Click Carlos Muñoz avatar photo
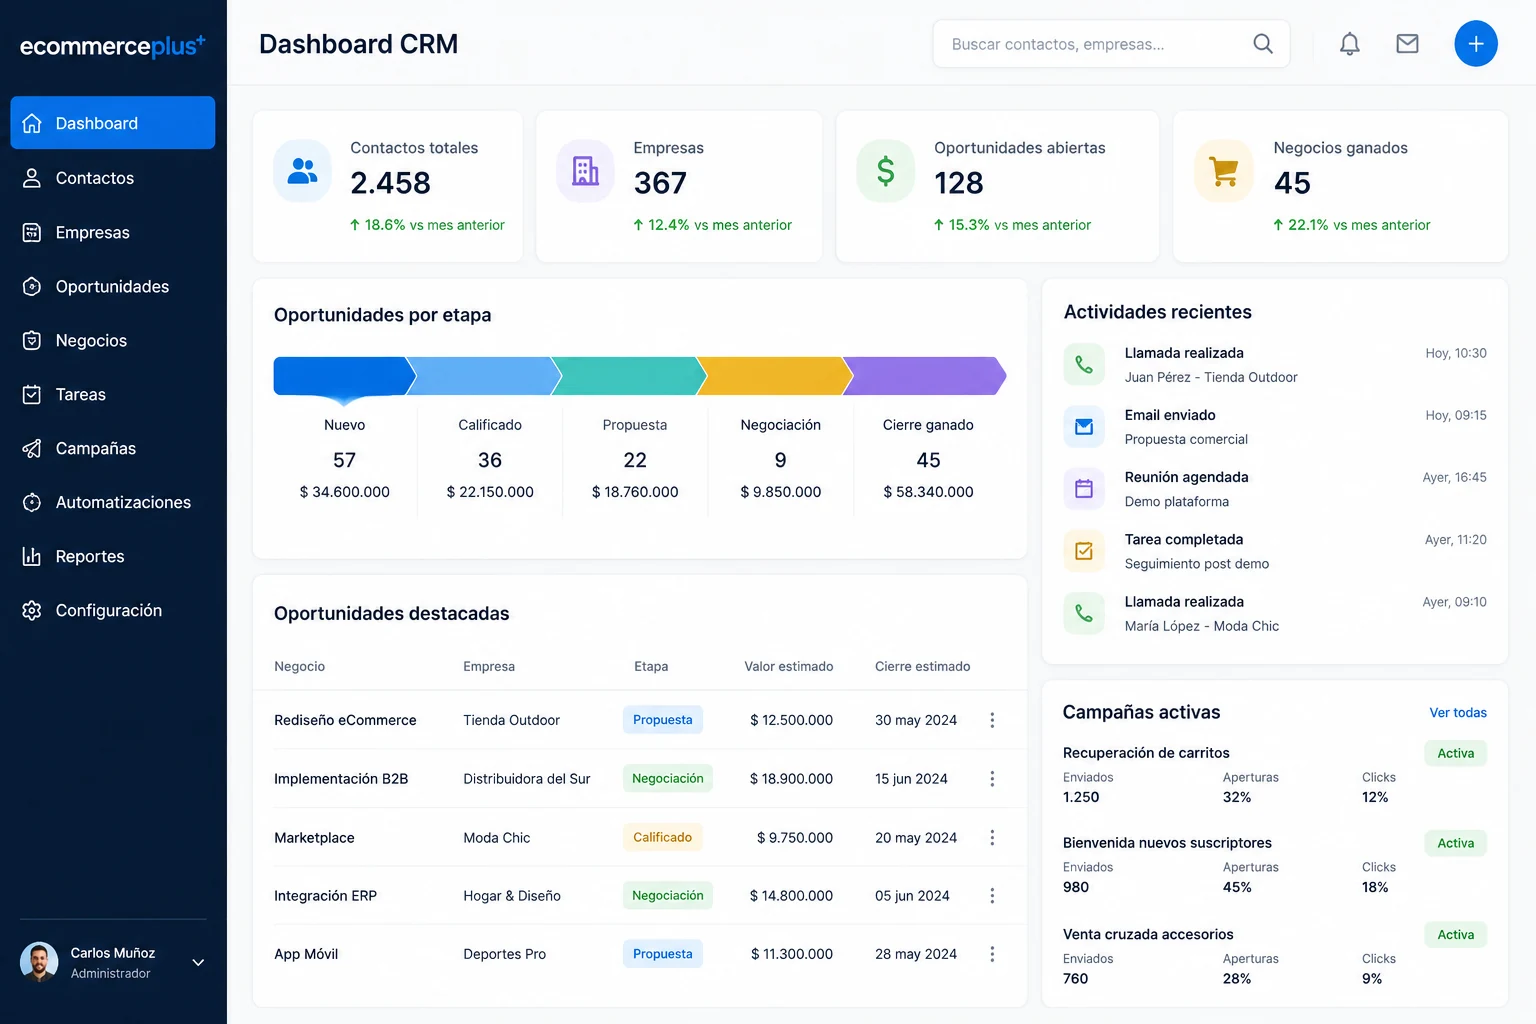 pos(39,962)
